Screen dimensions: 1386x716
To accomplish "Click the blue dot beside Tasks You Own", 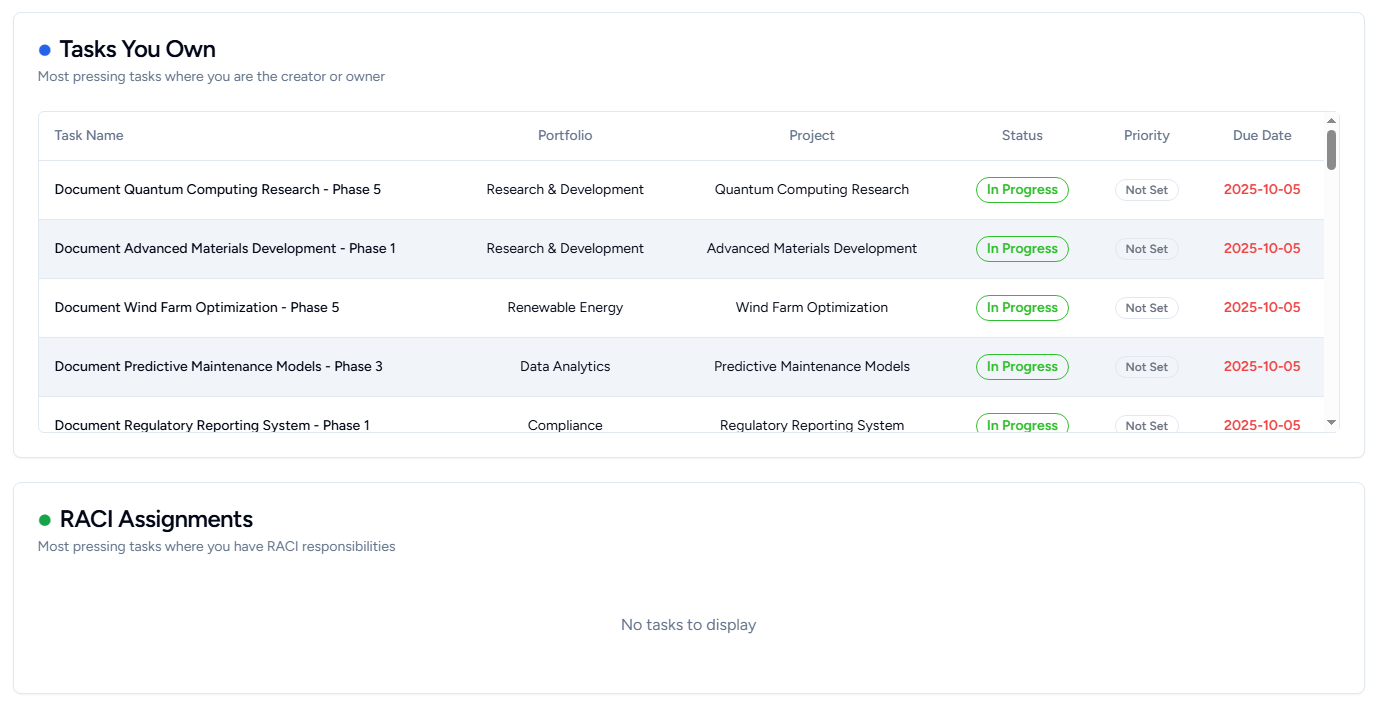I will tap(44, 50).
